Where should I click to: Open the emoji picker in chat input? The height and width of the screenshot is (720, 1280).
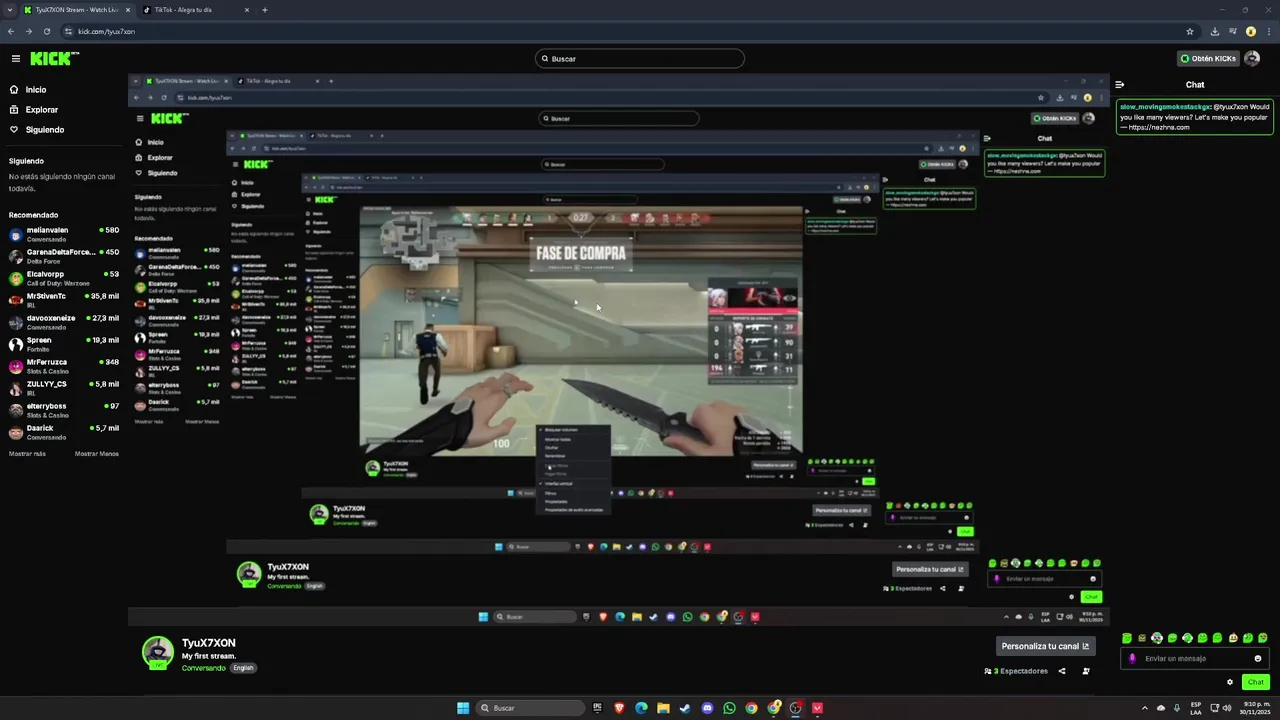[x=1258, y=659]
